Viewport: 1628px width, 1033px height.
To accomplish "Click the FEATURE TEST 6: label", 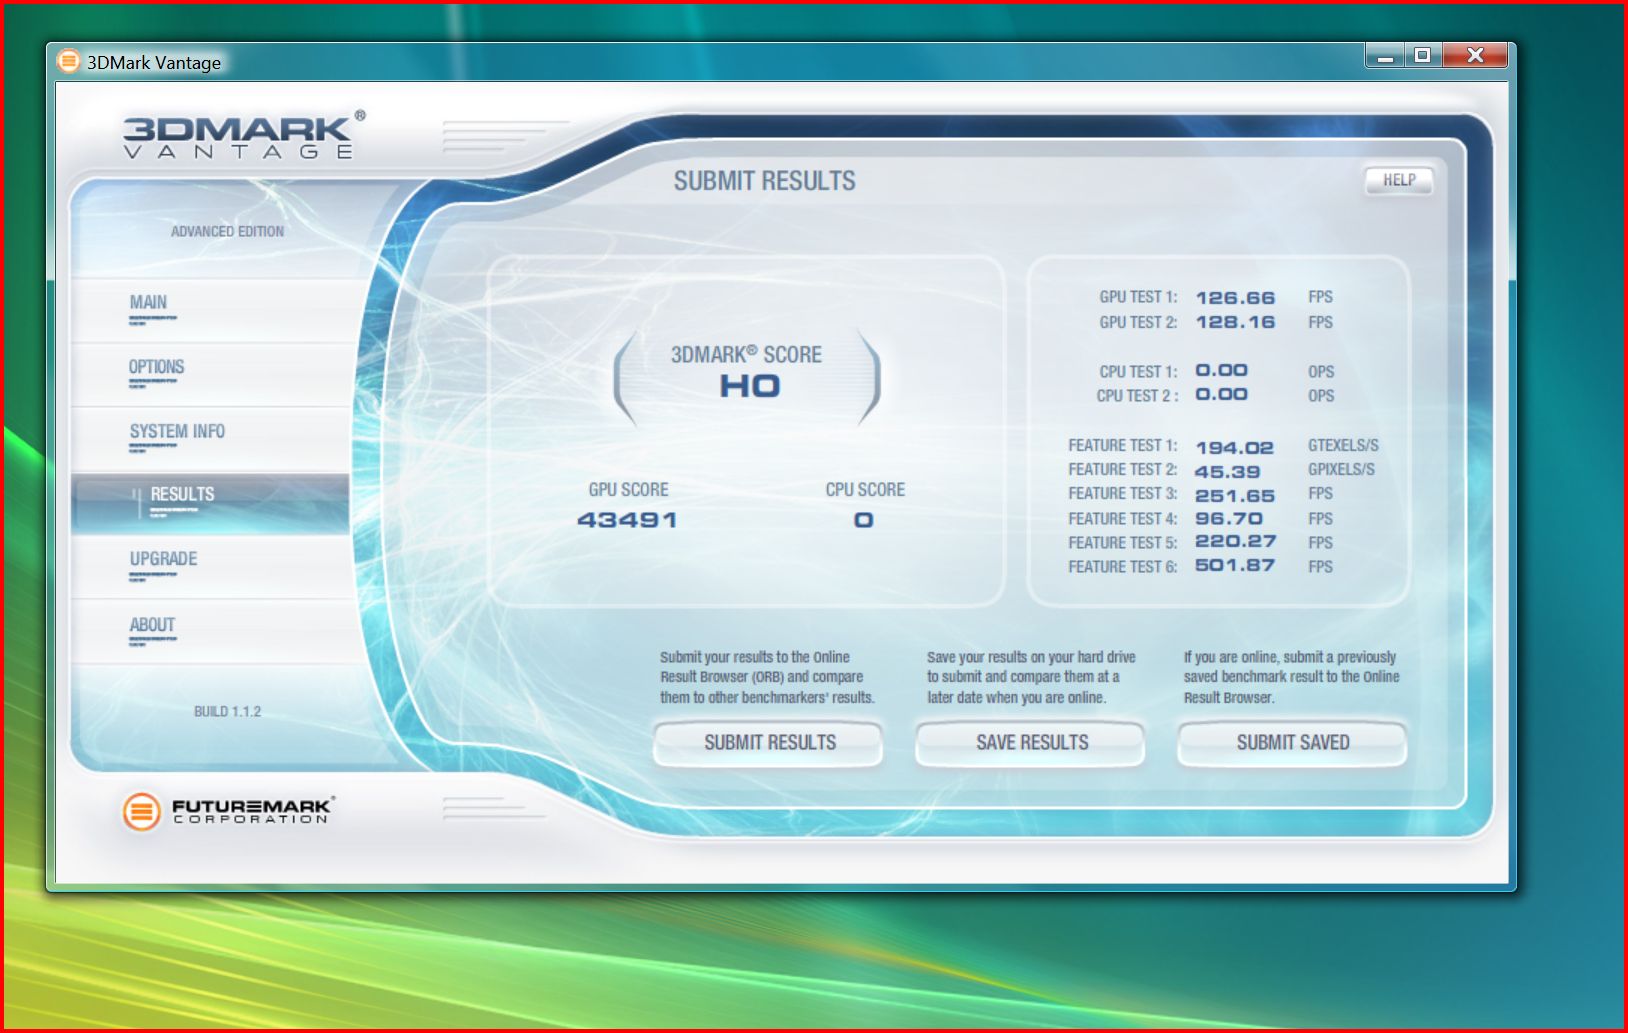I will tap(1122, 567).
